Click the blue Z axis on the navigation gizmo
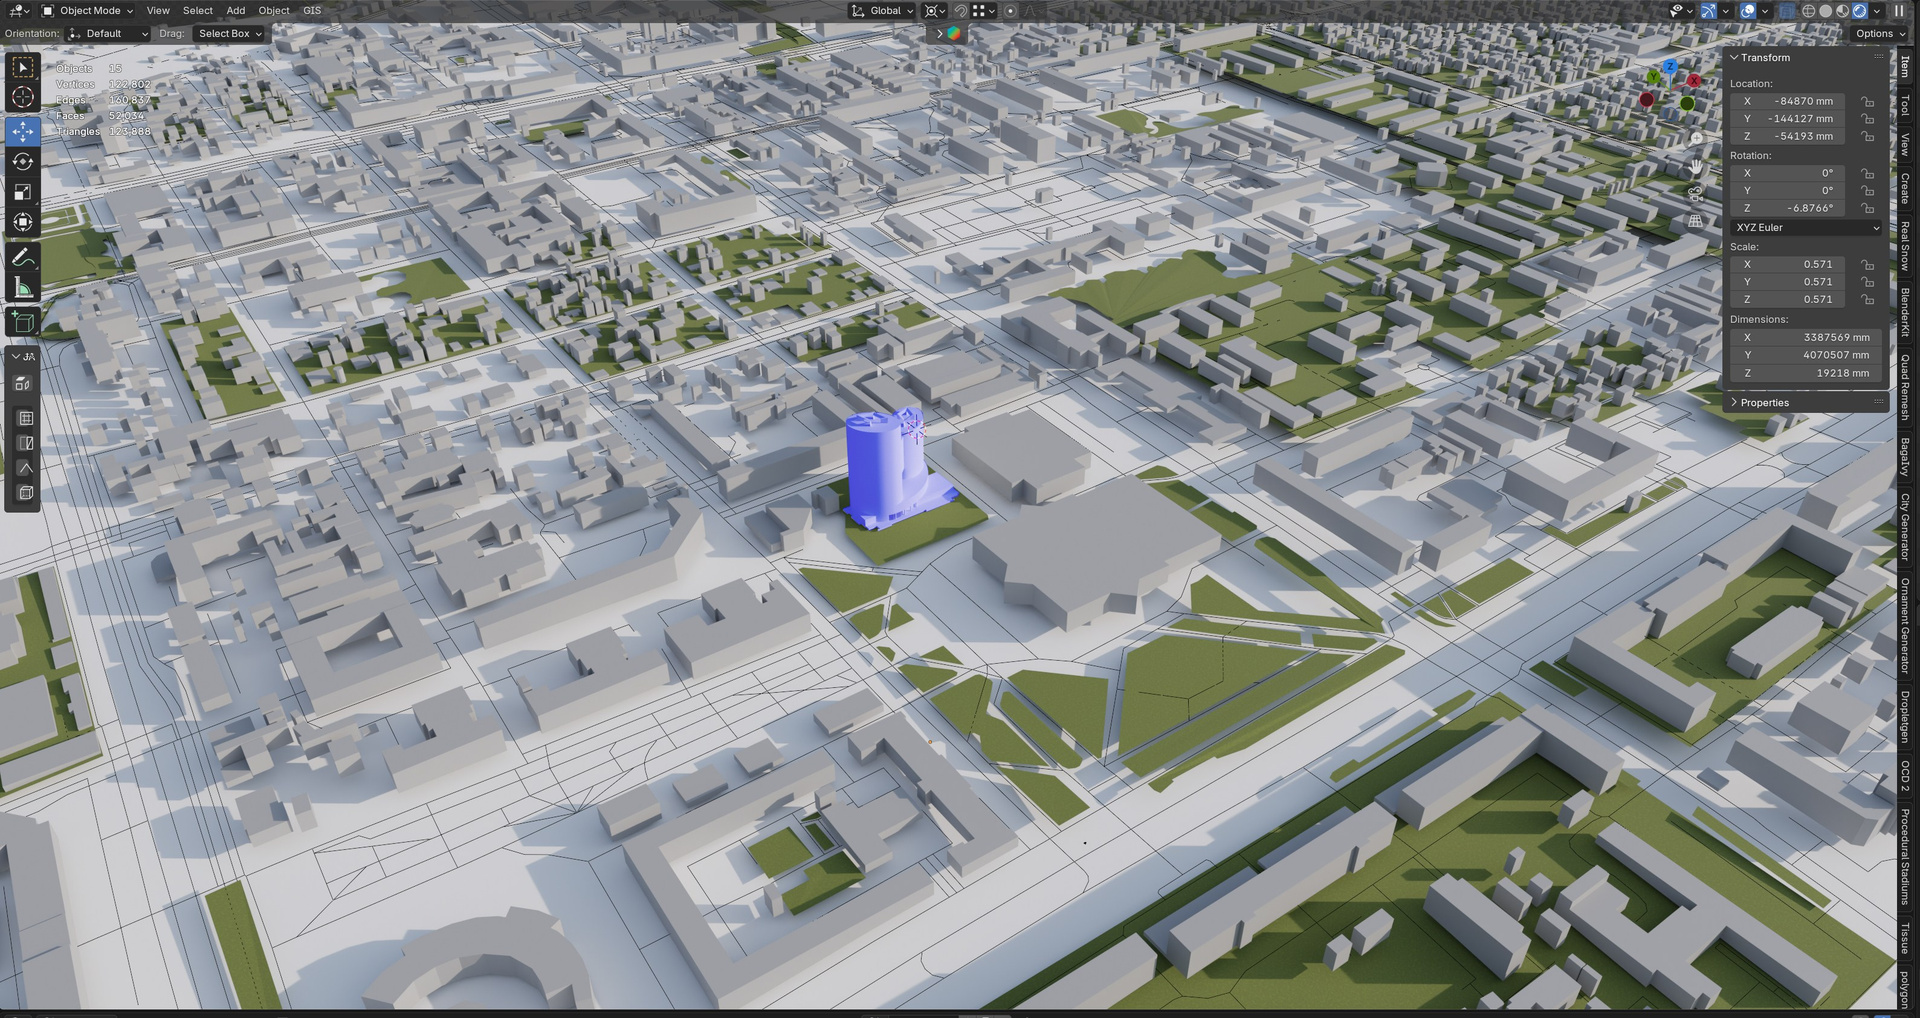 pyautogui.click(x=1670, y=66)
